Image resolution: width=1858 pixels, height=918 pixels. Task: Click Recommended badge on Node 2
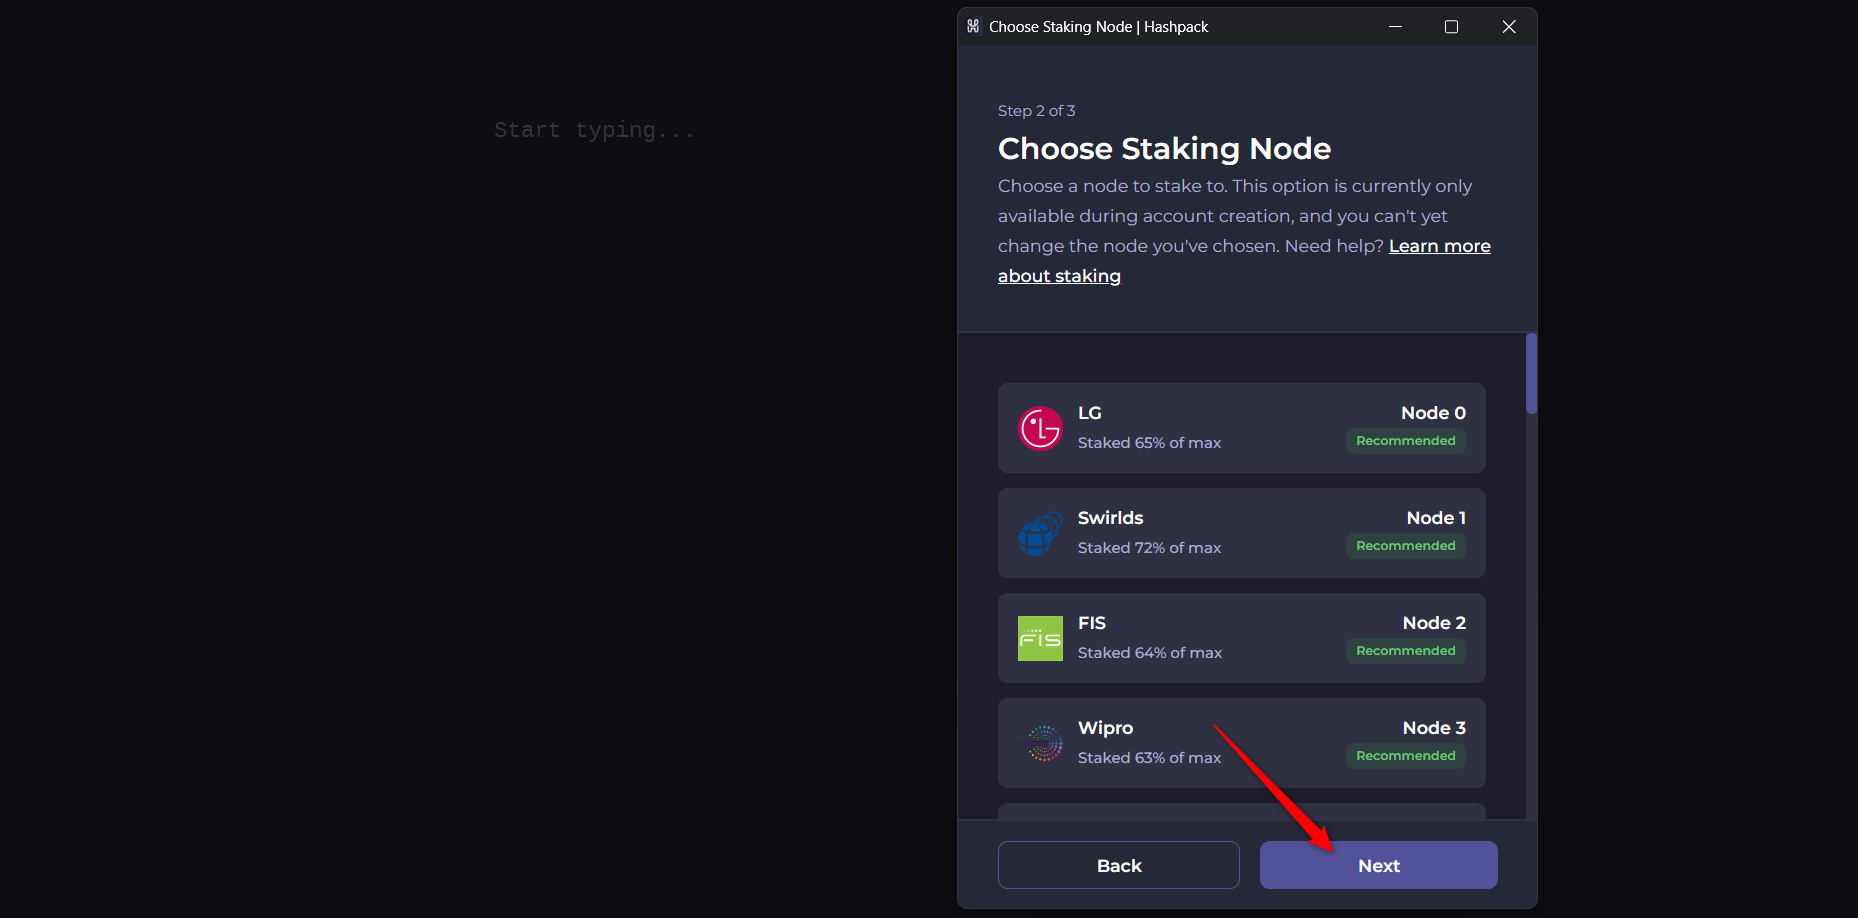point(1405,651)
